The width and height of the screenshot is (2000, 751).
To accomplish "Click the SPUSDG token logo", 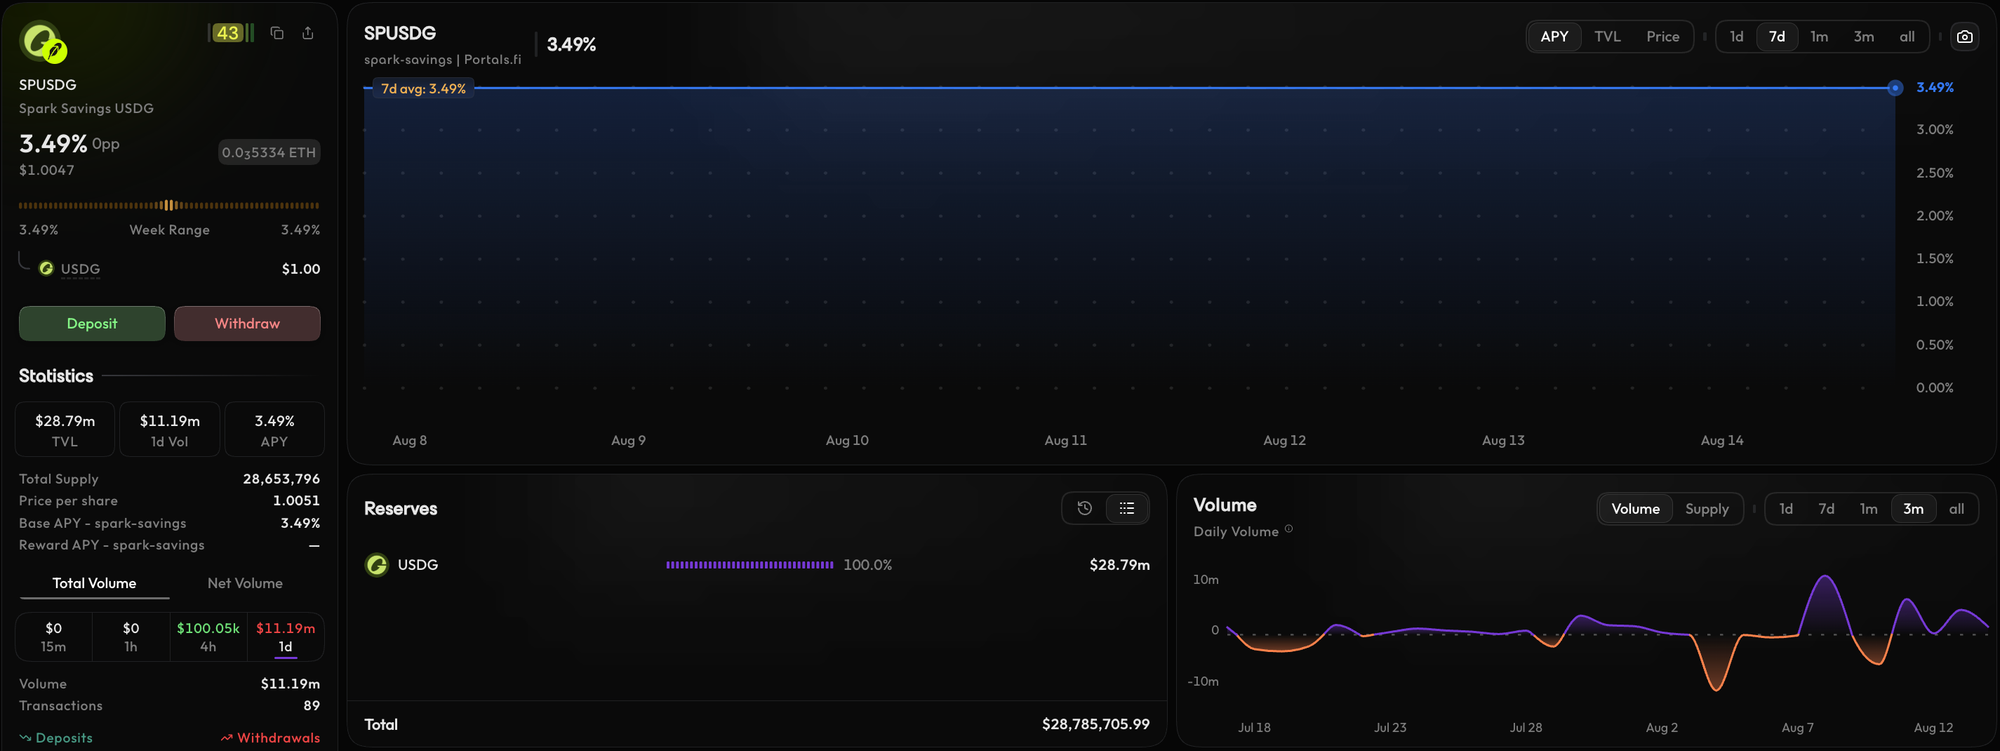I will coord(42,43).
